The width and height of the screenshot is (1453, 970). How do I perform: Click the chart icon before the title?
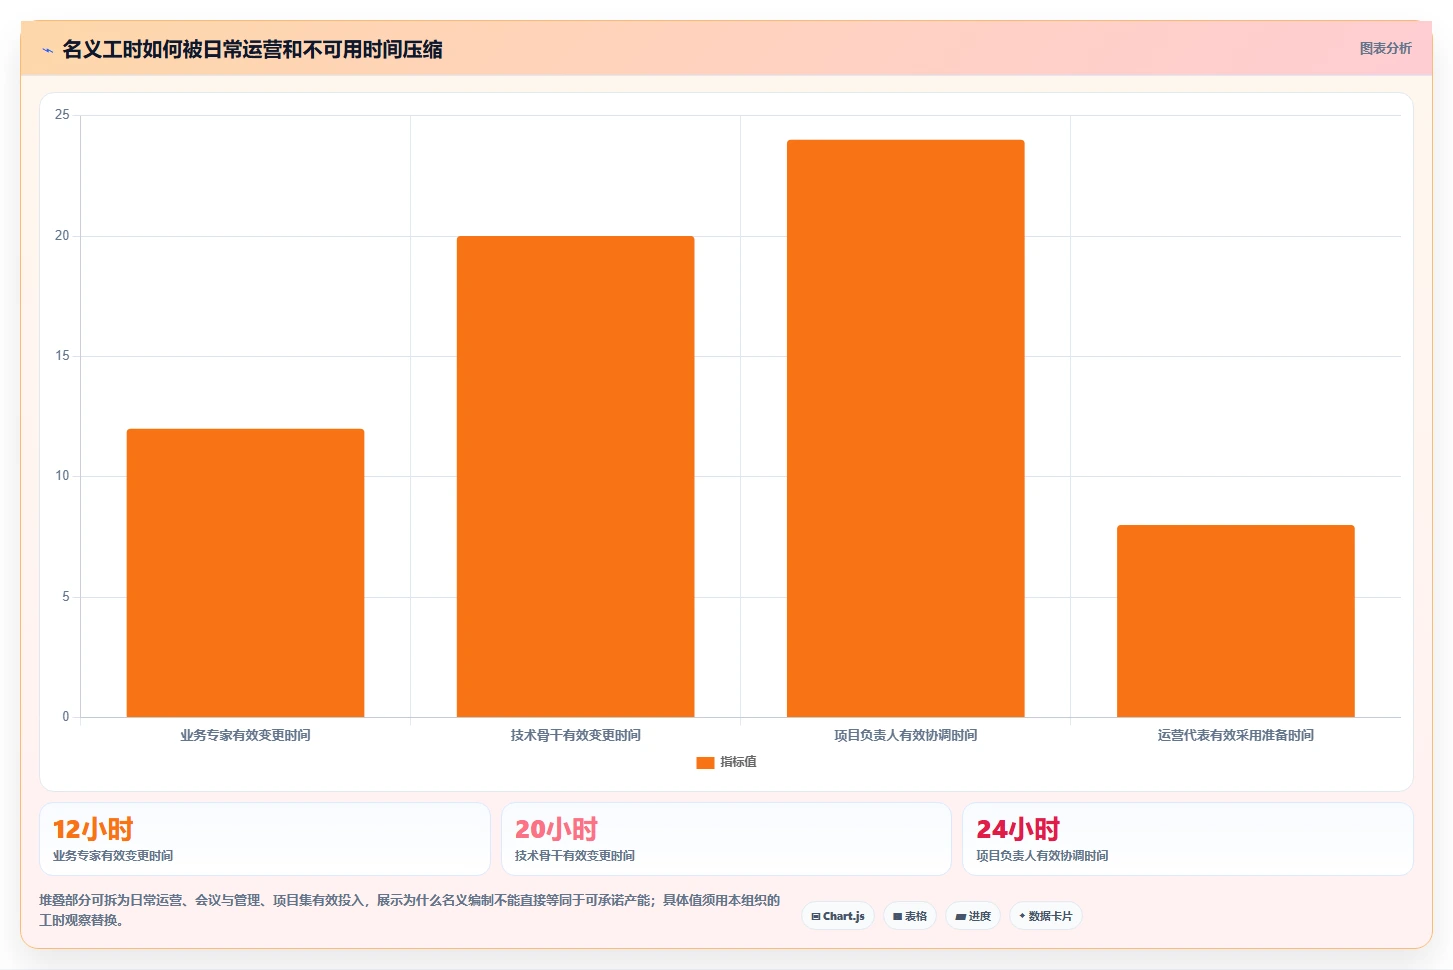pyautogui.click(x=47, y=50)
